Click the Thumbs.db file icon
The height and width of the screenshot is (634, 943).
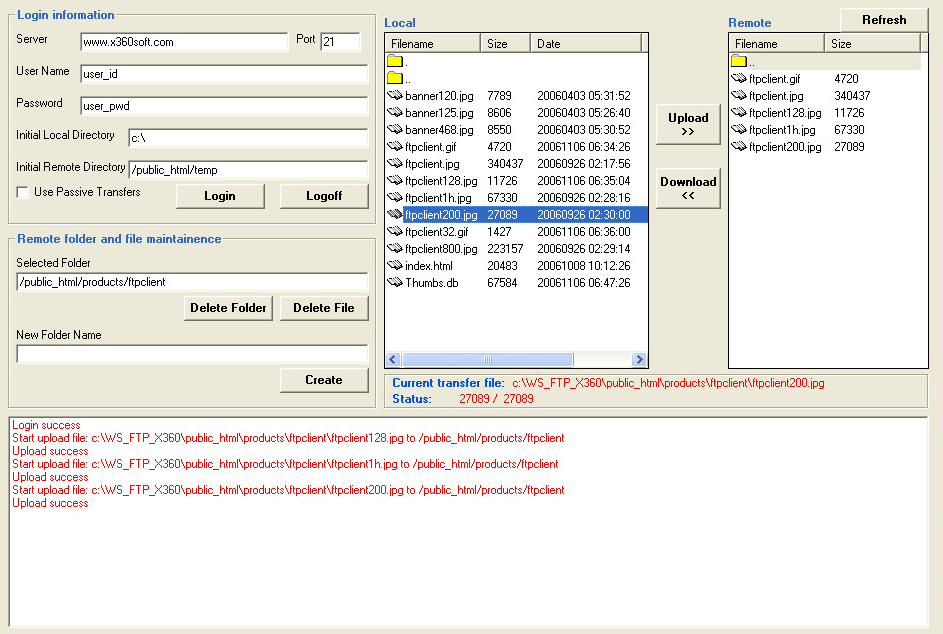point(394,283)
